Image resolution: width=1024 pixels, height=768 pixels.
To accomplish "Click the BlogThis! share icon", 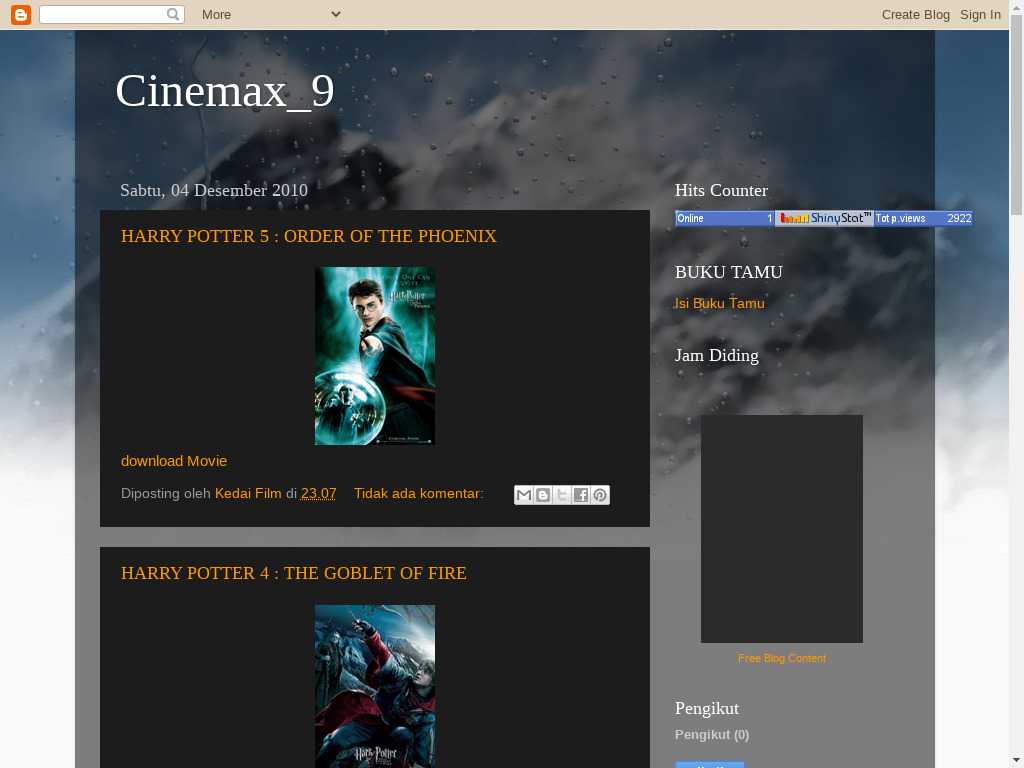I will point(543,495).
